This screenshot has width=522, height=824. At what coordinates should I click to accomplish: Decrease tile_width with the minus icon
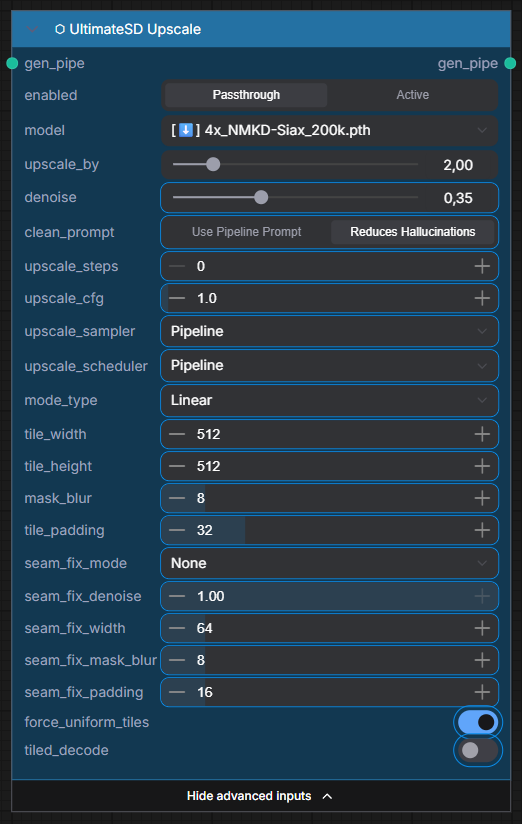[177, 435]
